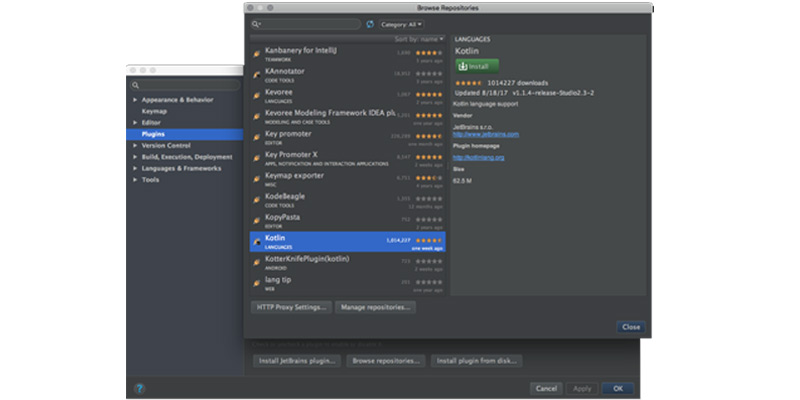Click the star rating of Kotlin in details
The image size is (800, 400).
[468, 83]
